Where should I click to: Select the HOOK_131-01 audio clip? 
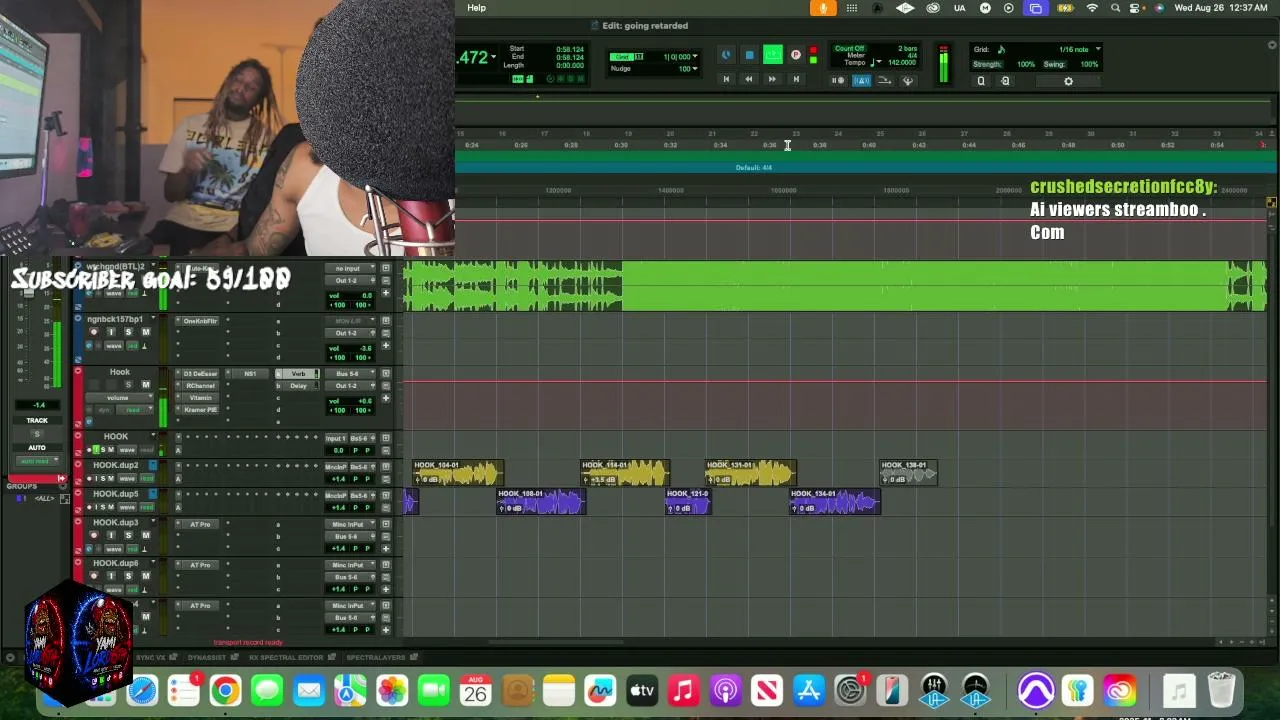[751, 473]
